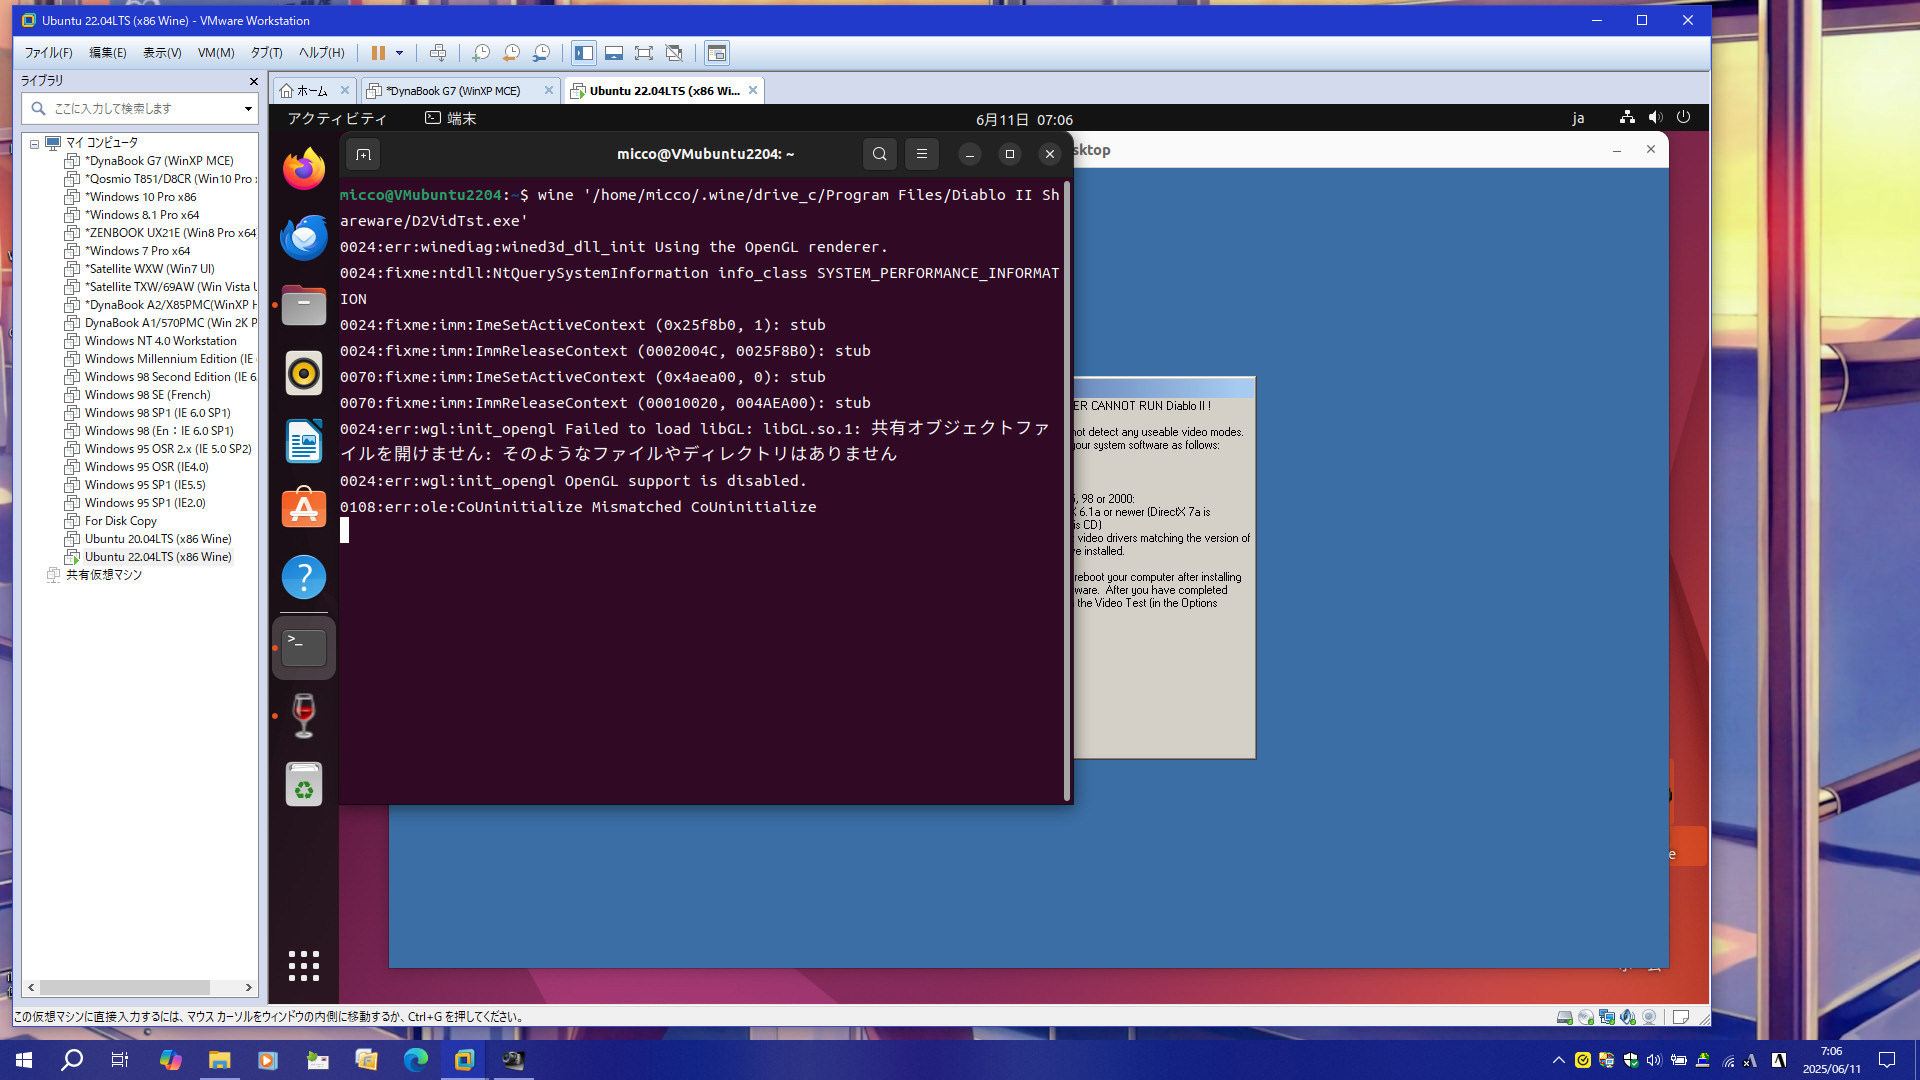Viewport: 1920px width, 1080px height.
Task: Click the CD/DVD device status icon
Action: tap(1585, 1017)
